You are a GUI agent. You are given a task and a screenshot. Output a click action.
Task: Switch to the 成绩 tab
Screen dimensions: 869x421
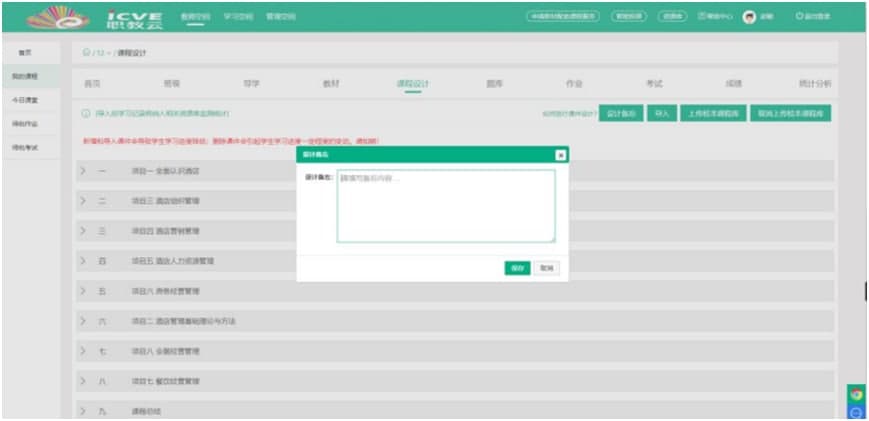(734, 84)
